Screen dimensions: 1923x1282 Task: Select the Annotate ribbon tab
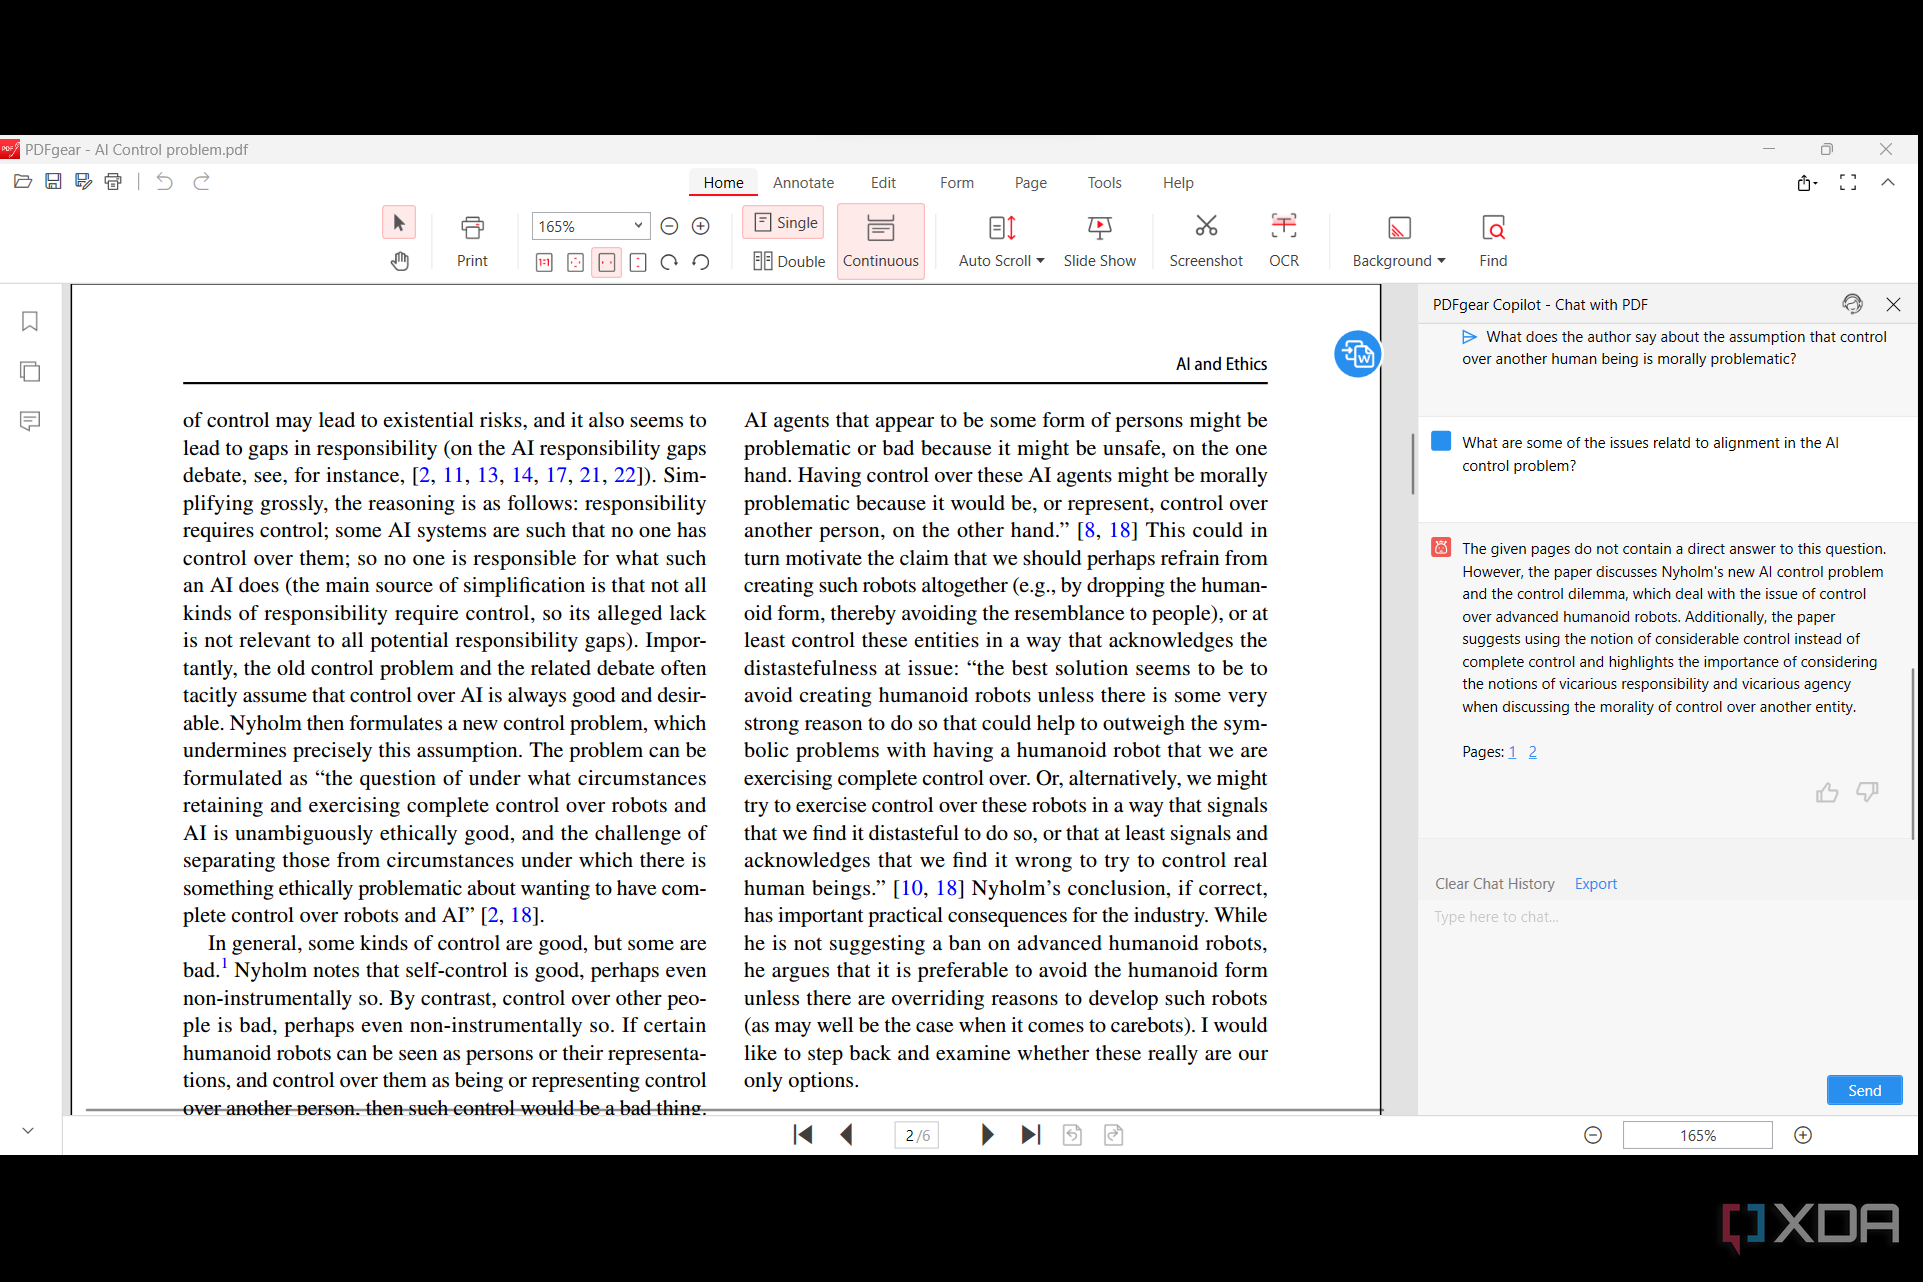804,183
